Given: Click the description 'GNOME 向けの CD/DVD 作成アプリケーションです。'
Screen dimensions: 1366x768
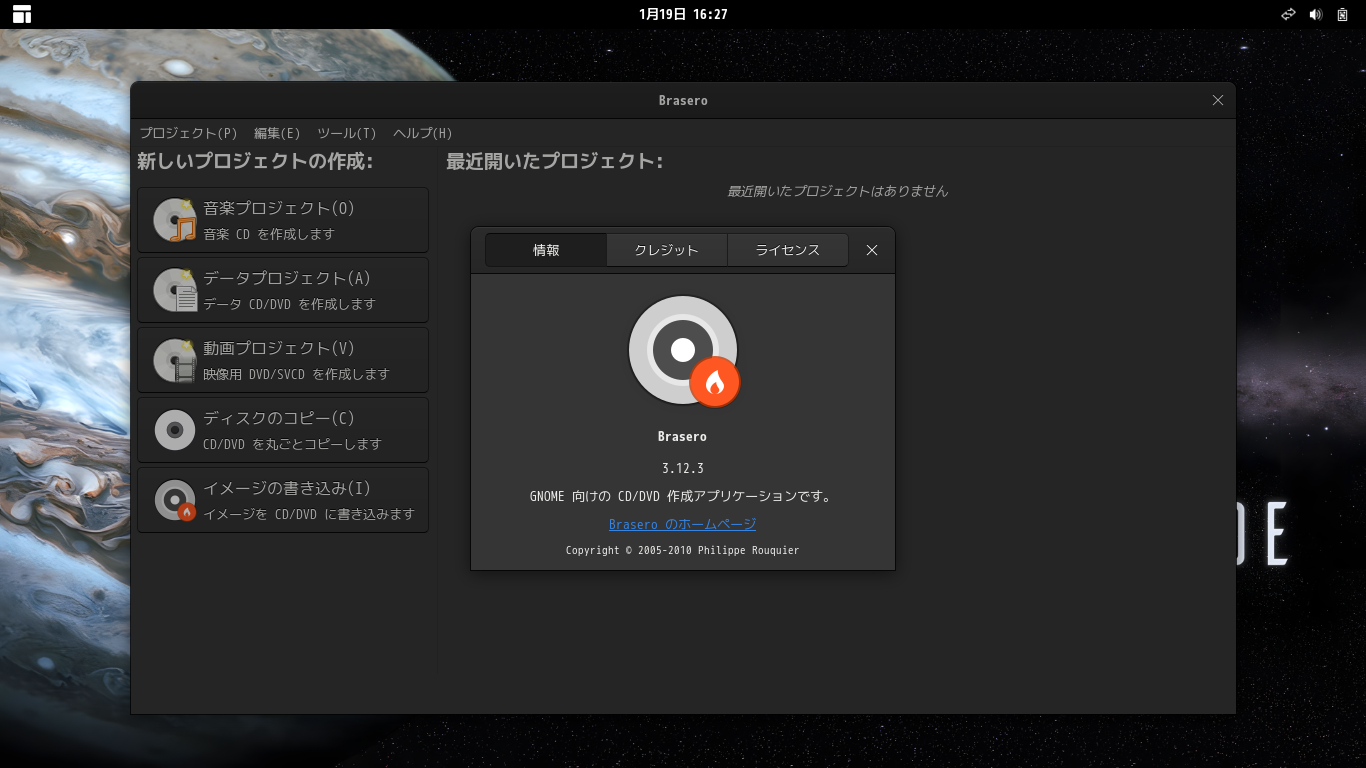Looking at the screenshot, I should [683, 496].
